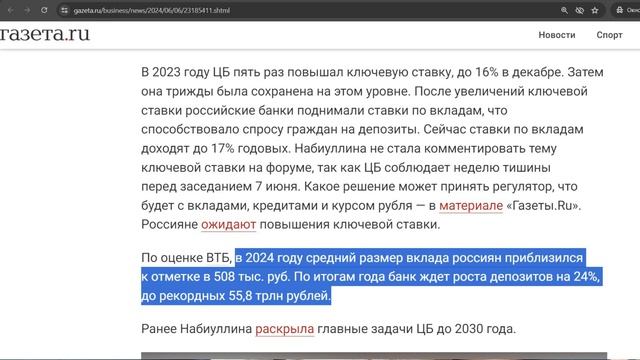This screenshot has height=360, width=640.
Task: Follow the «раскрыла» link
Action: click(x=284, y=329)
